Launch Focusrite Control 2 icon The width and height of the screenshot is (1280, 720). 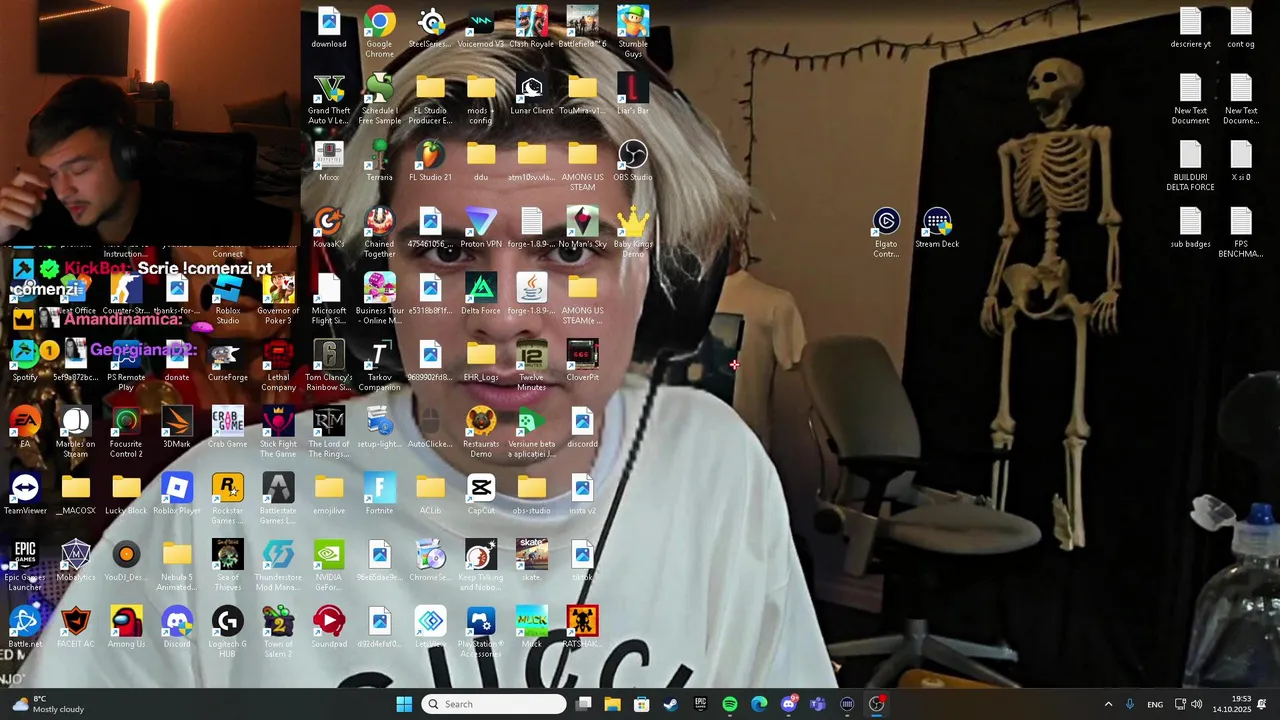tap(126, 432)
